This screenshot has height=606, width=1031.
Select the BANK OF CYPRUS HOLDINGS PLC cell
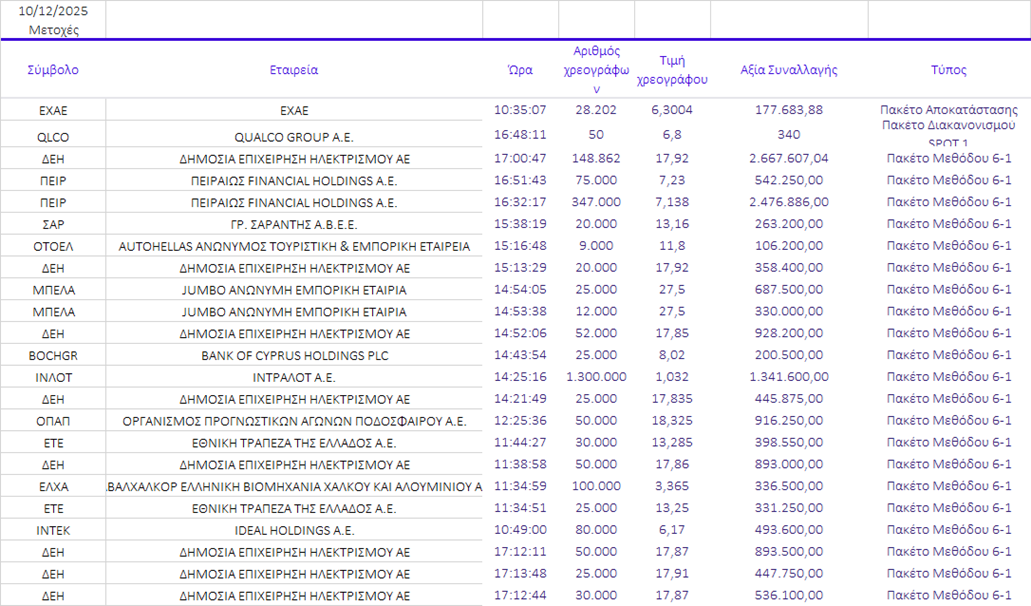[x=294, y=355]
